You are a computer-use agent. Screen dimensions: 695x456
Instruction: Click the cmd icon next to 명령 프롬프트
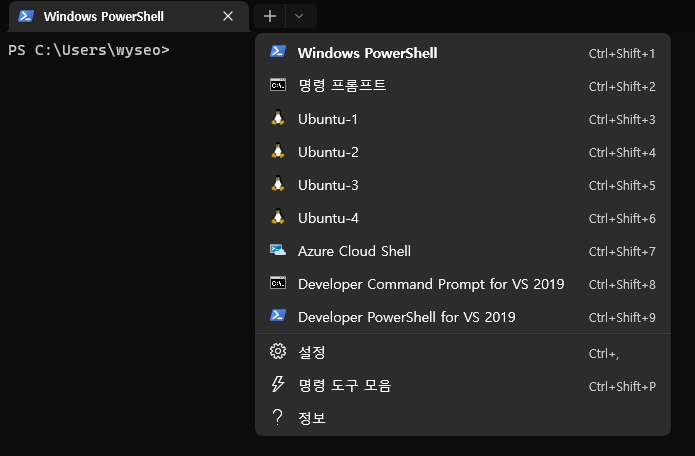278,85
